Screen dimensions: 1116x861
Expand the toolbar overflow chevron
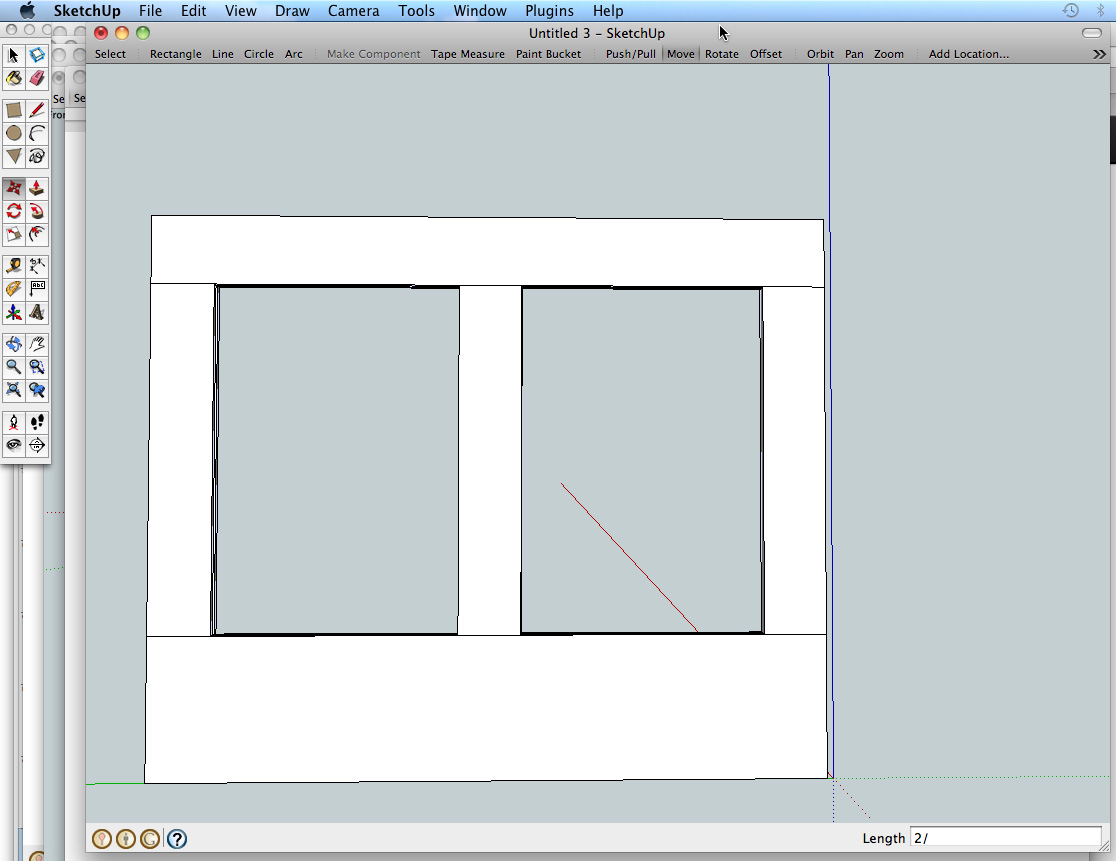tap(1099, 54)
